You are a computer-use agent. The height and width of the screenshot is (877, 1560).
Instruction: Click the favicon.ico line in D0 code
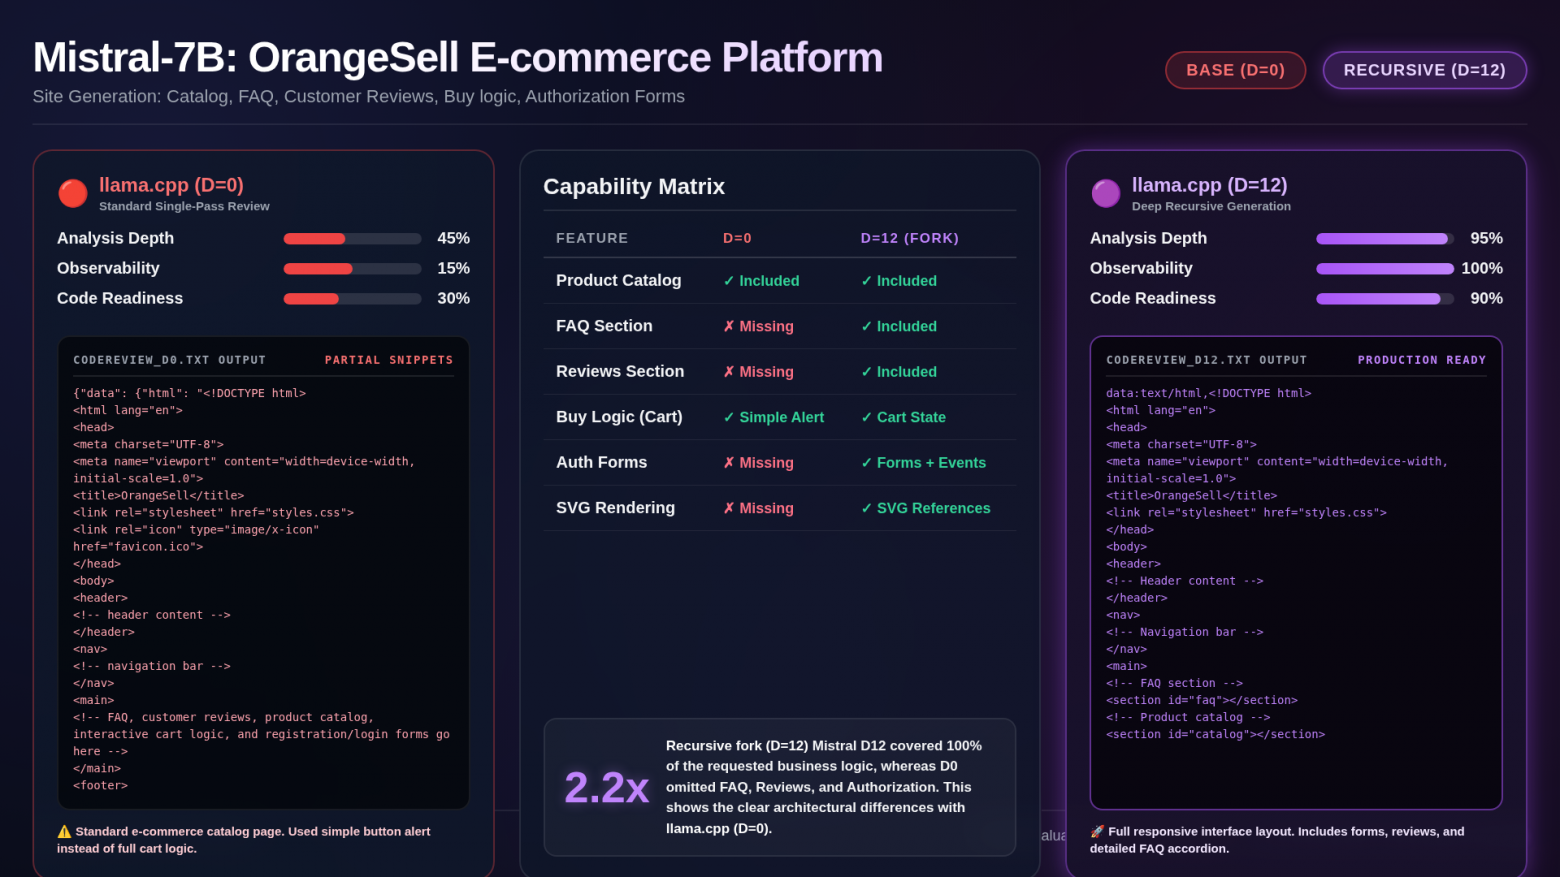pyautogui.click(x=138, y=547)
